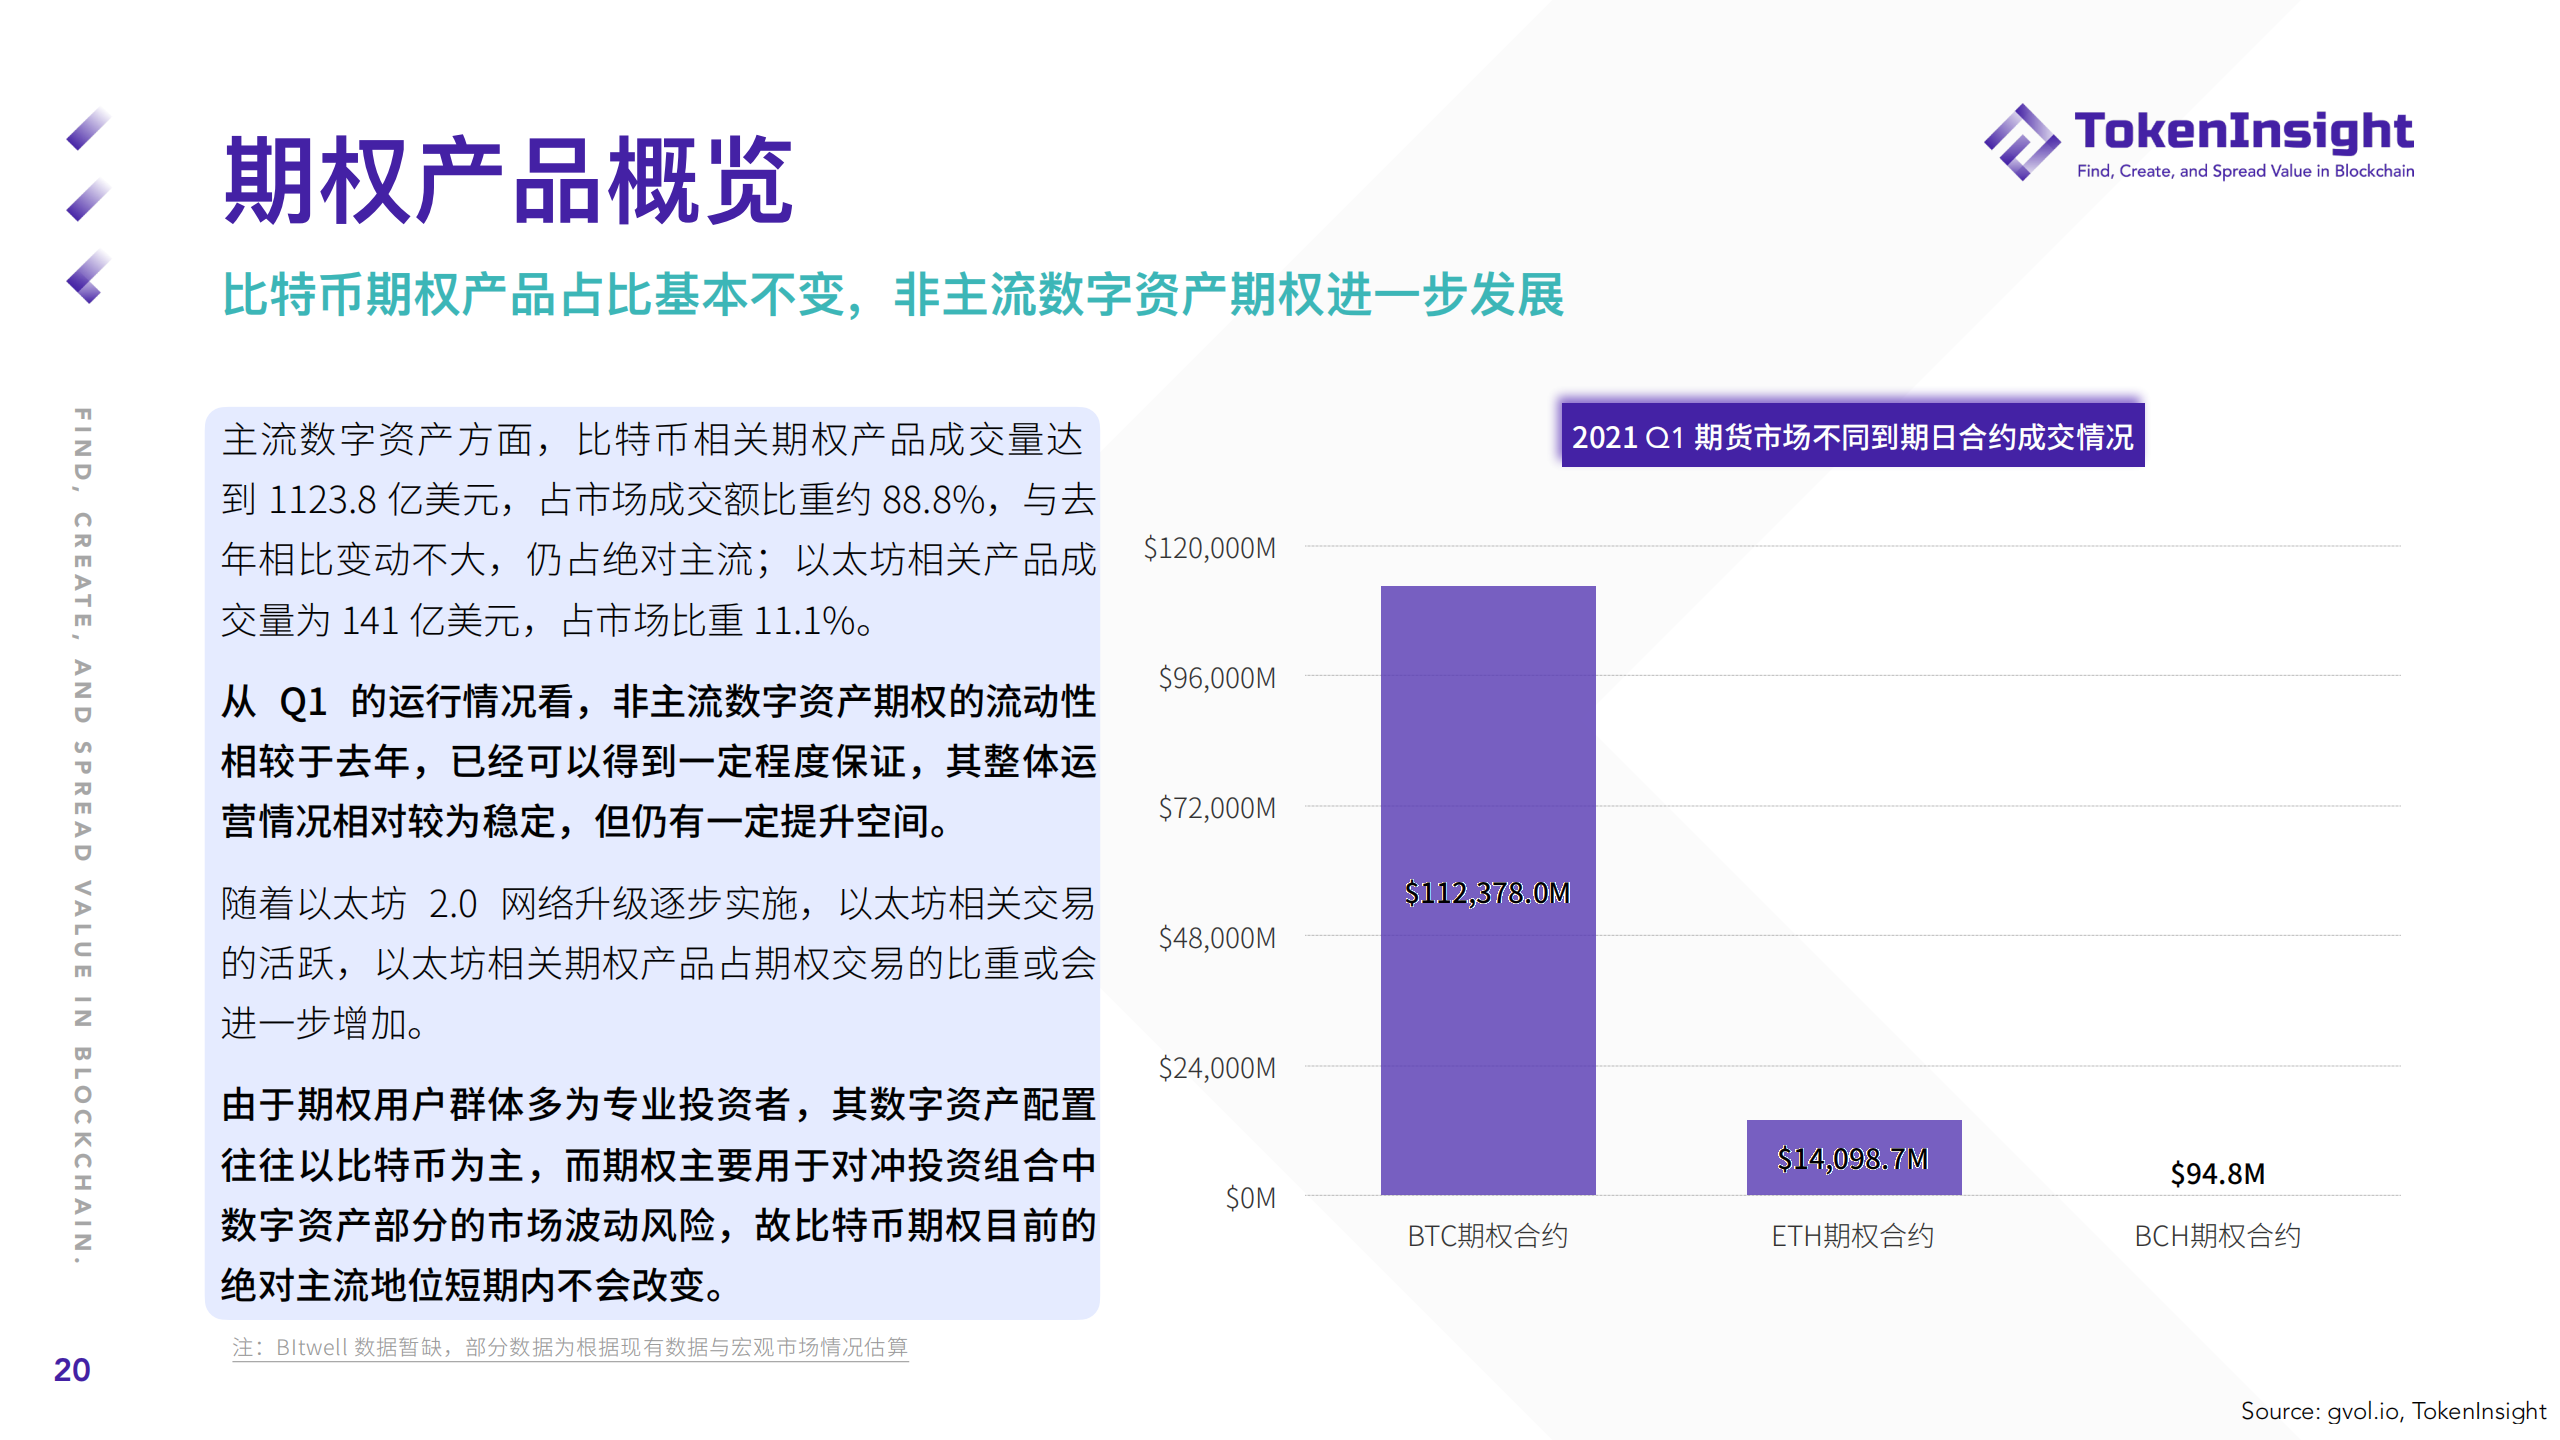The height and width of the screenshot is (1440, 2560).
Task: Click the teal subtitle about Bitcoin options
Action: click(893, 295)
